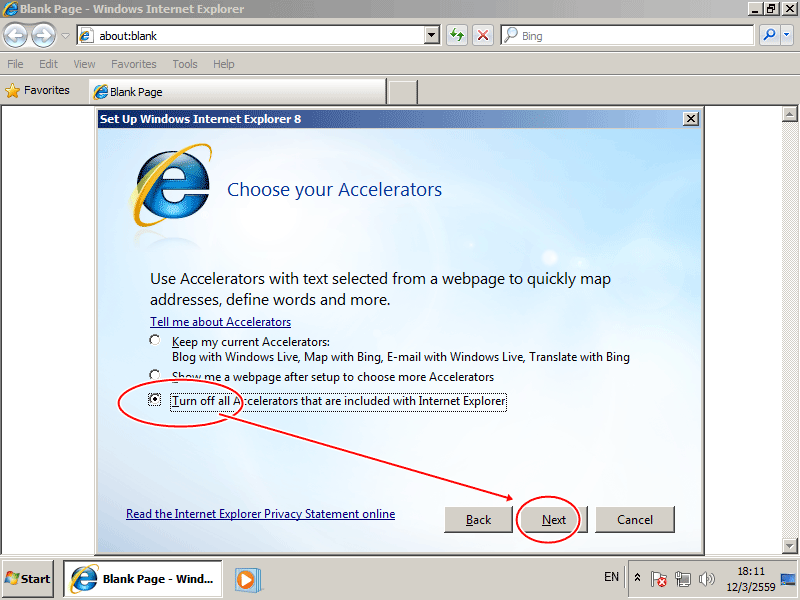
Task: Click the New Tab button
Action: 403,92
